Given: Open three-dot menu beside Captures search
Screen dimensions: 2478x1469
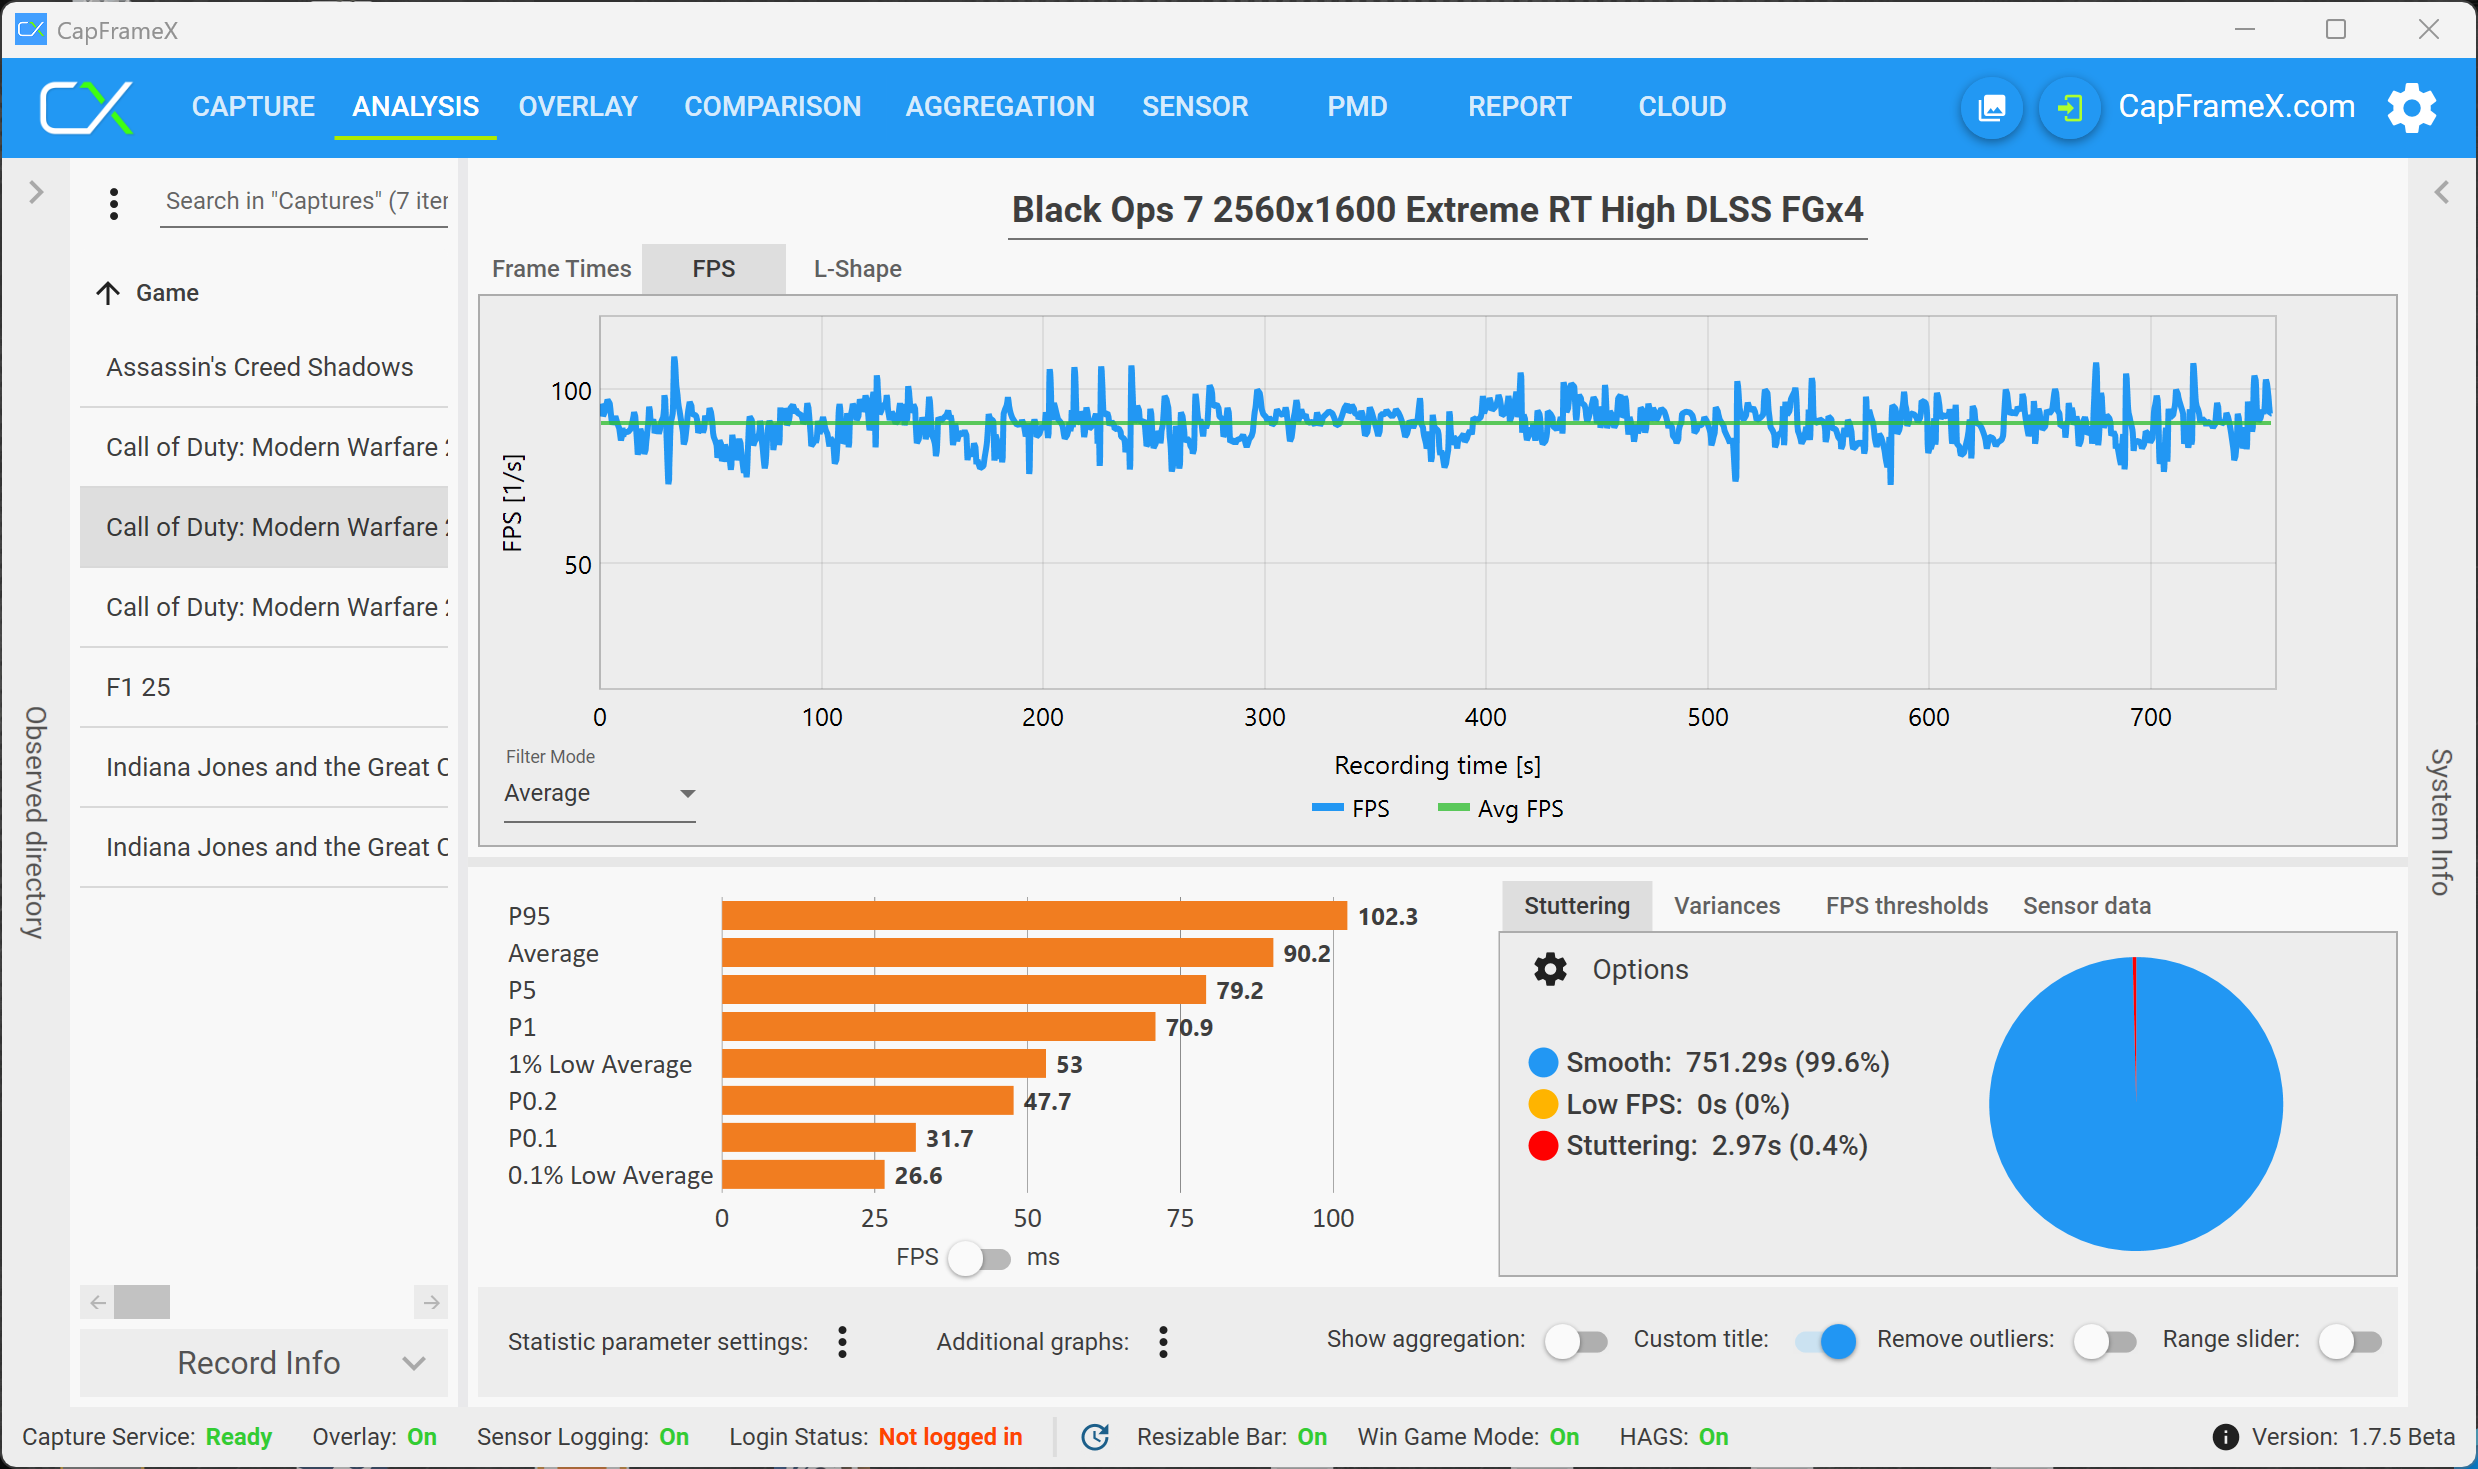Looking at the screenshot, I should click(114, 203).
